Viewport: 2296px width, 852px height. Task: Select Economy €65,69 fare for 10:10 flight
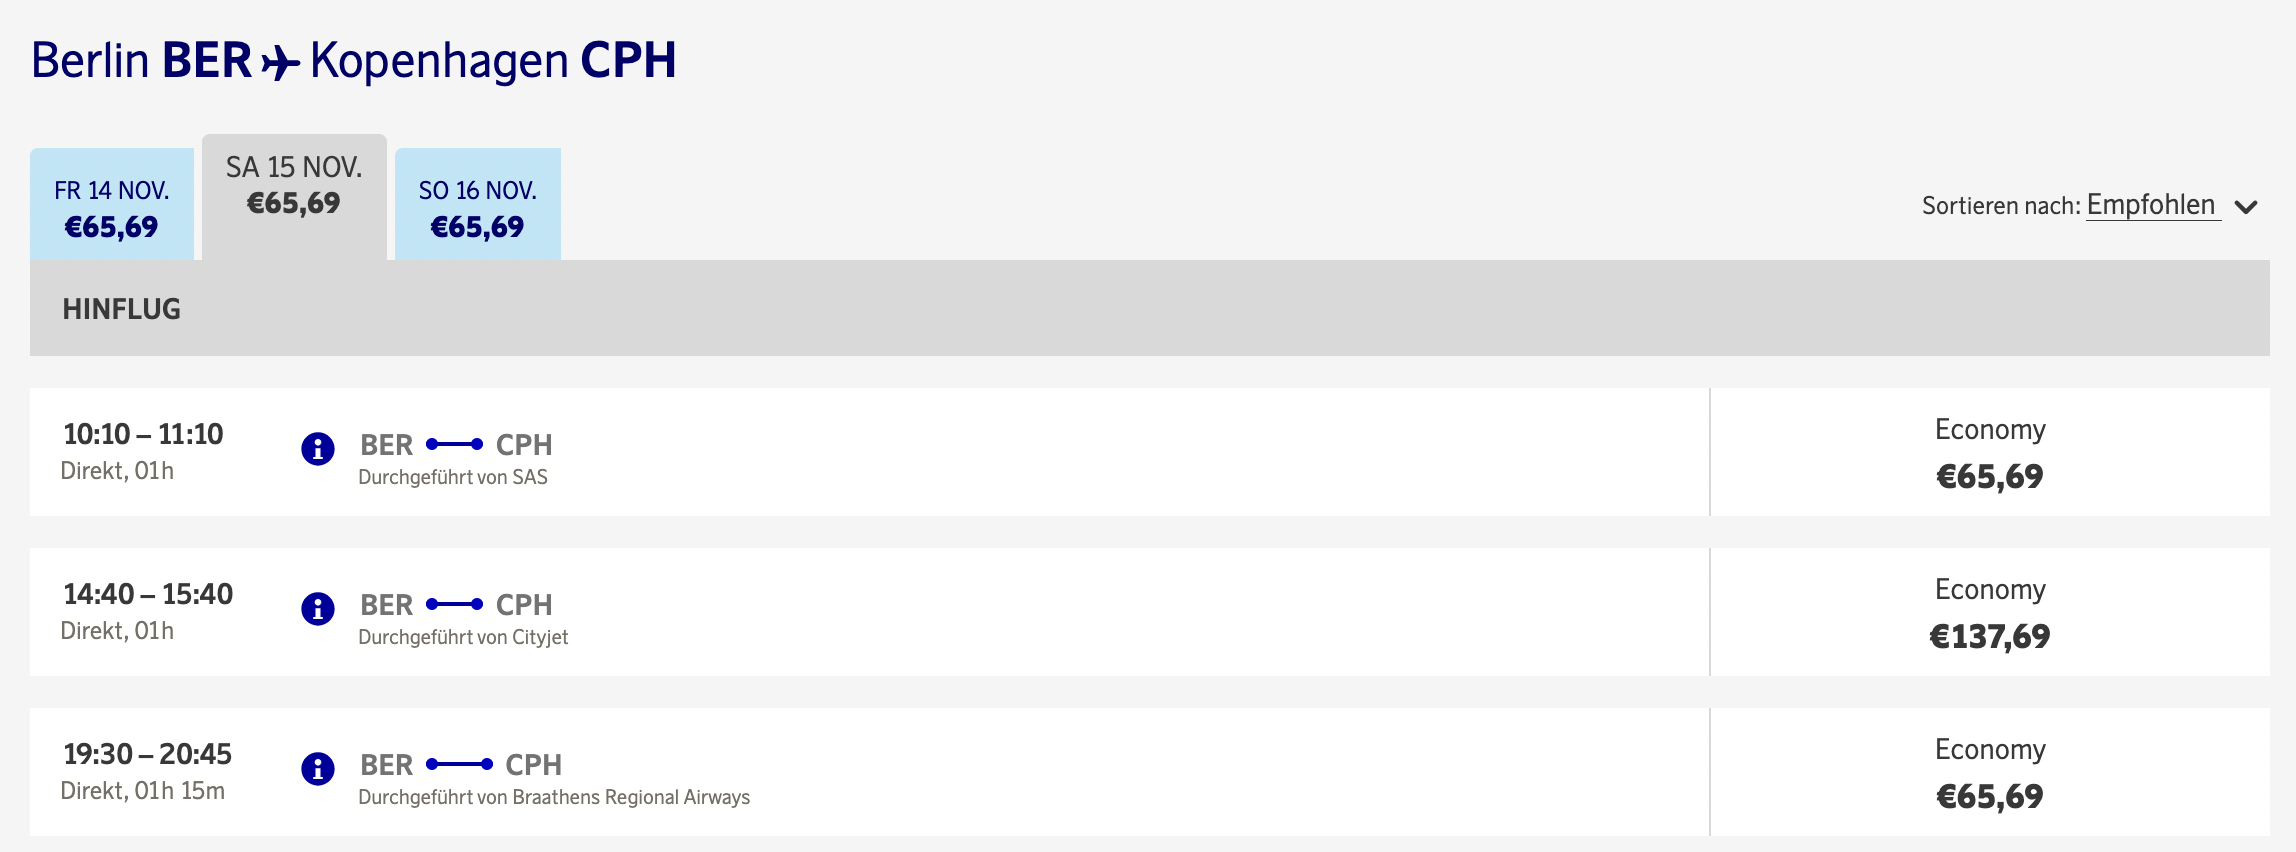coord(1989,454)
